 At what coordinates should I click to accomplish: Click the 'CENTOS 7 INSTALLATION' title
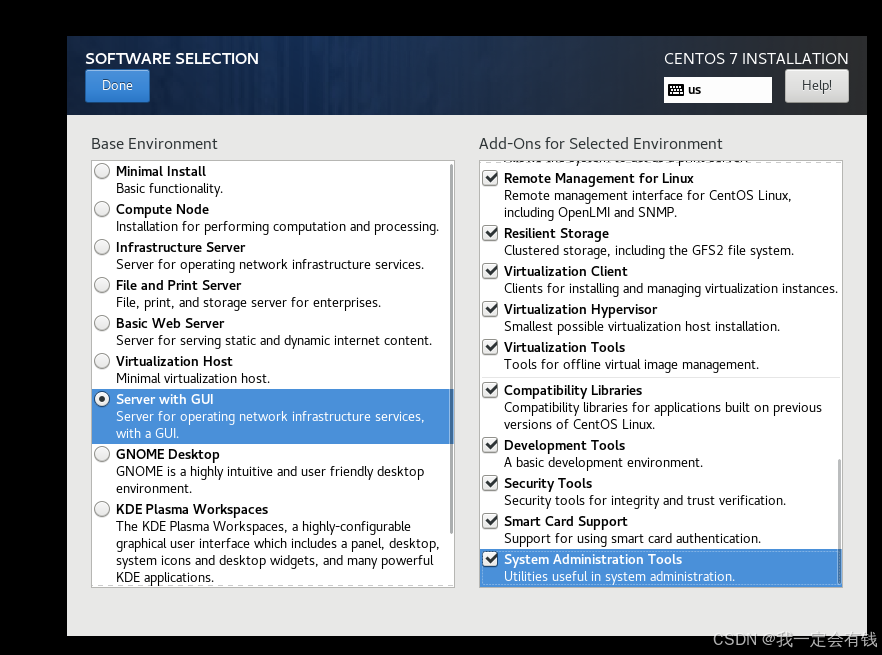coord(756,59)
